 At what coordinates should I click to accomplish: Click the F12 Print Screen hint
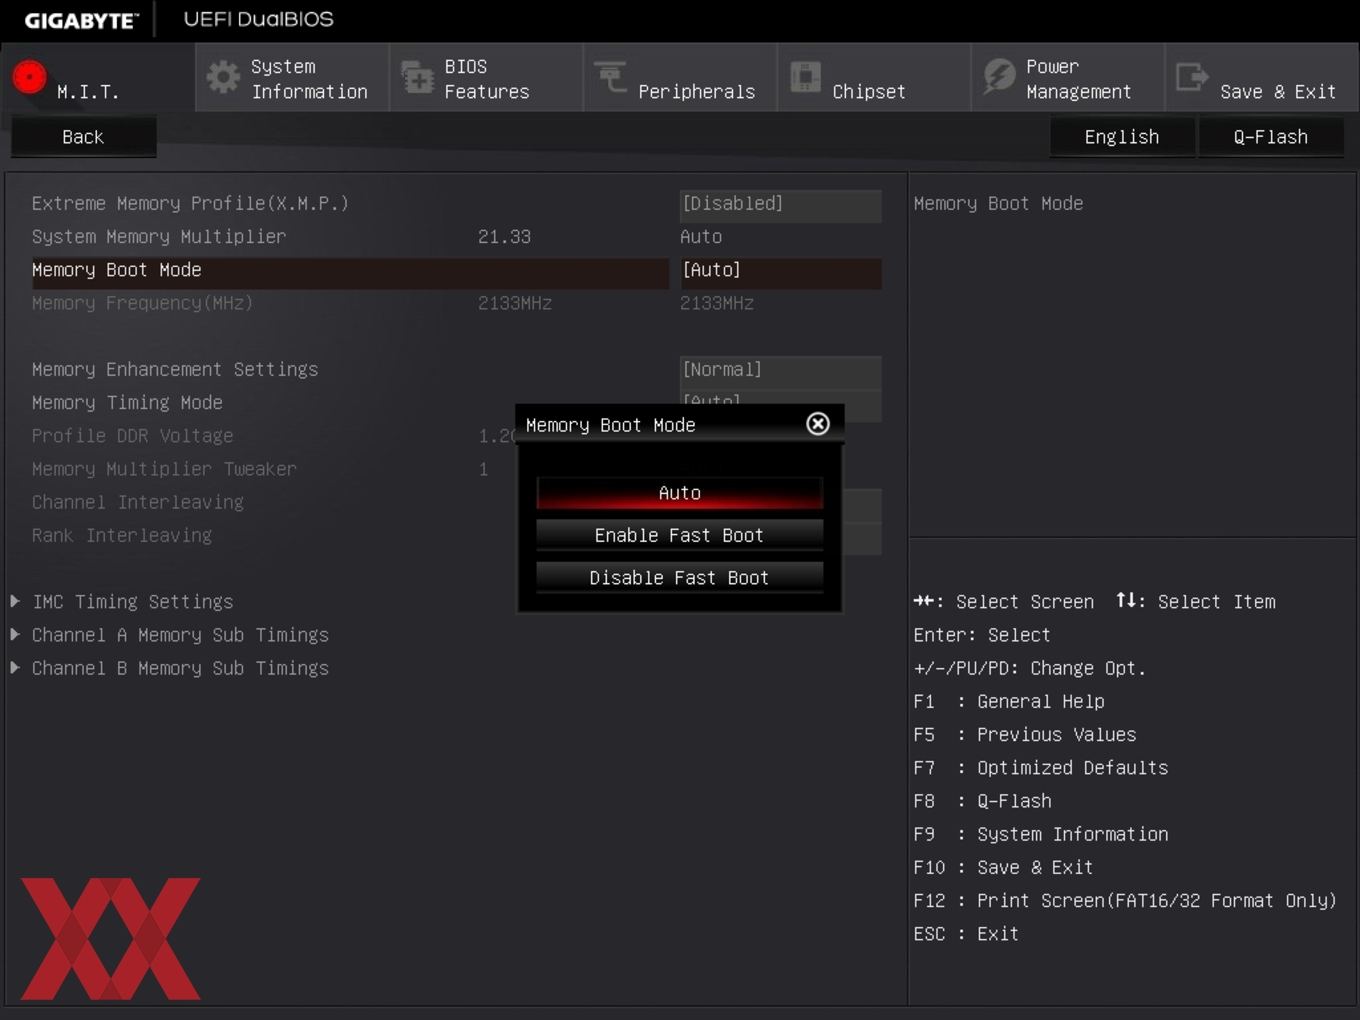(x=1125, y=901)
